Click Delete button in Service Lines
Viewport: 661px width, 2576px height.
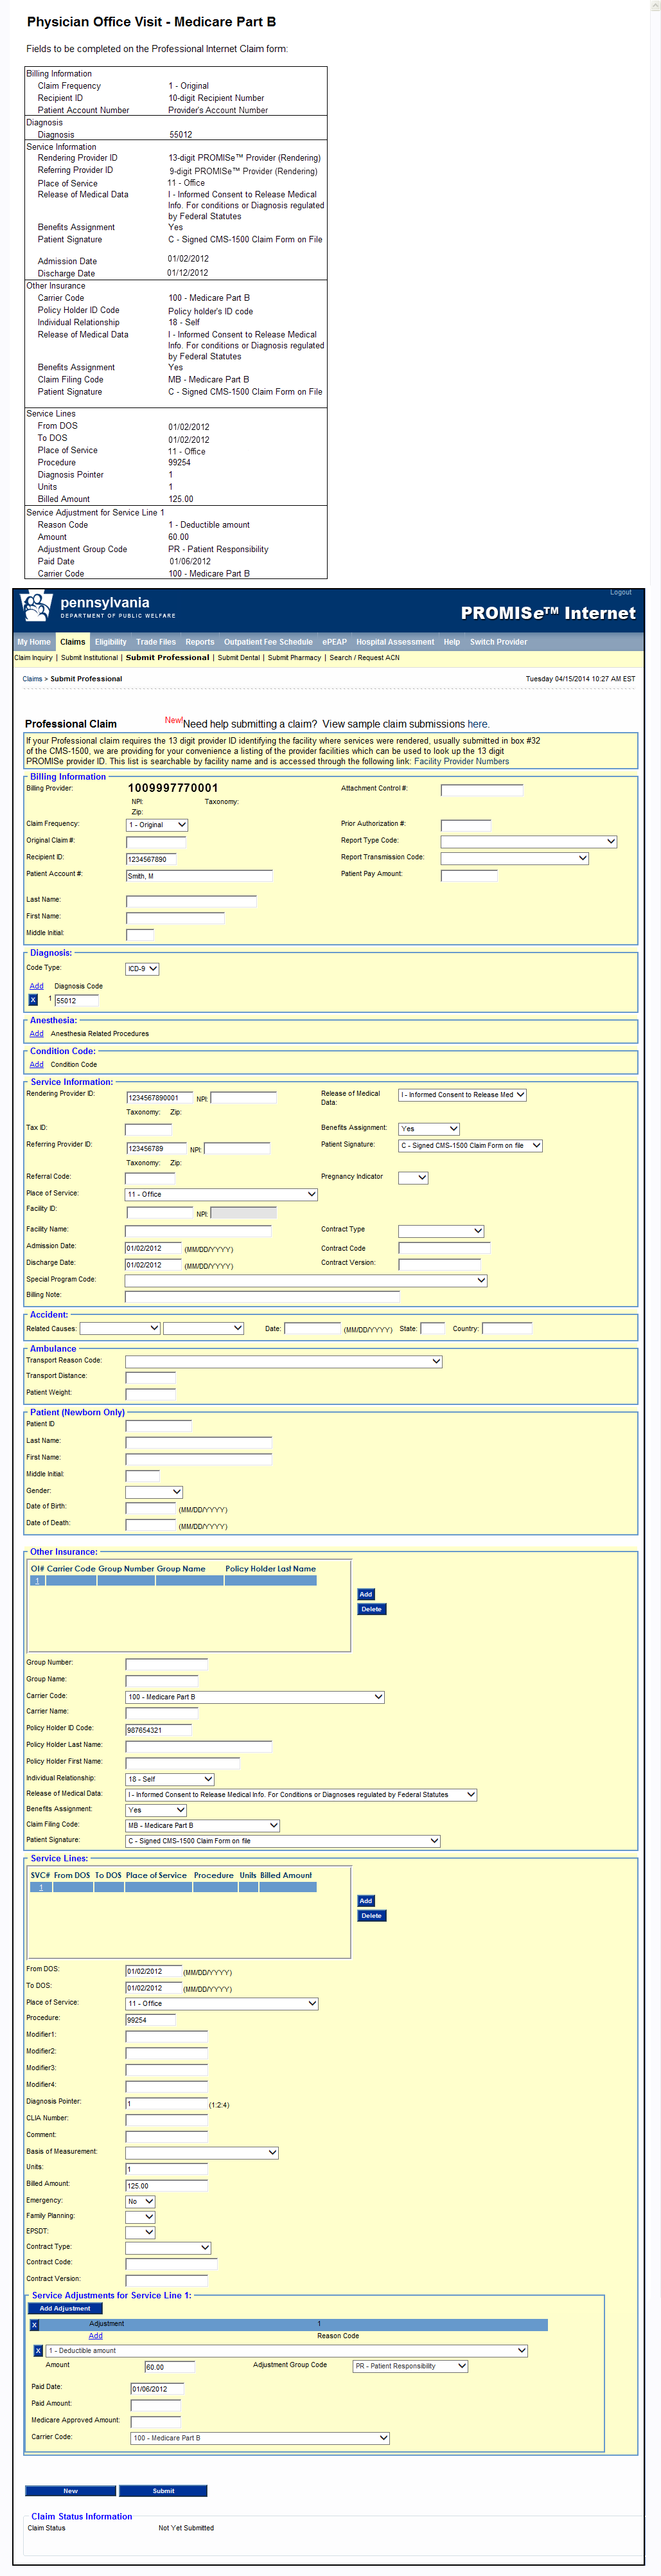click(372, 1916)
